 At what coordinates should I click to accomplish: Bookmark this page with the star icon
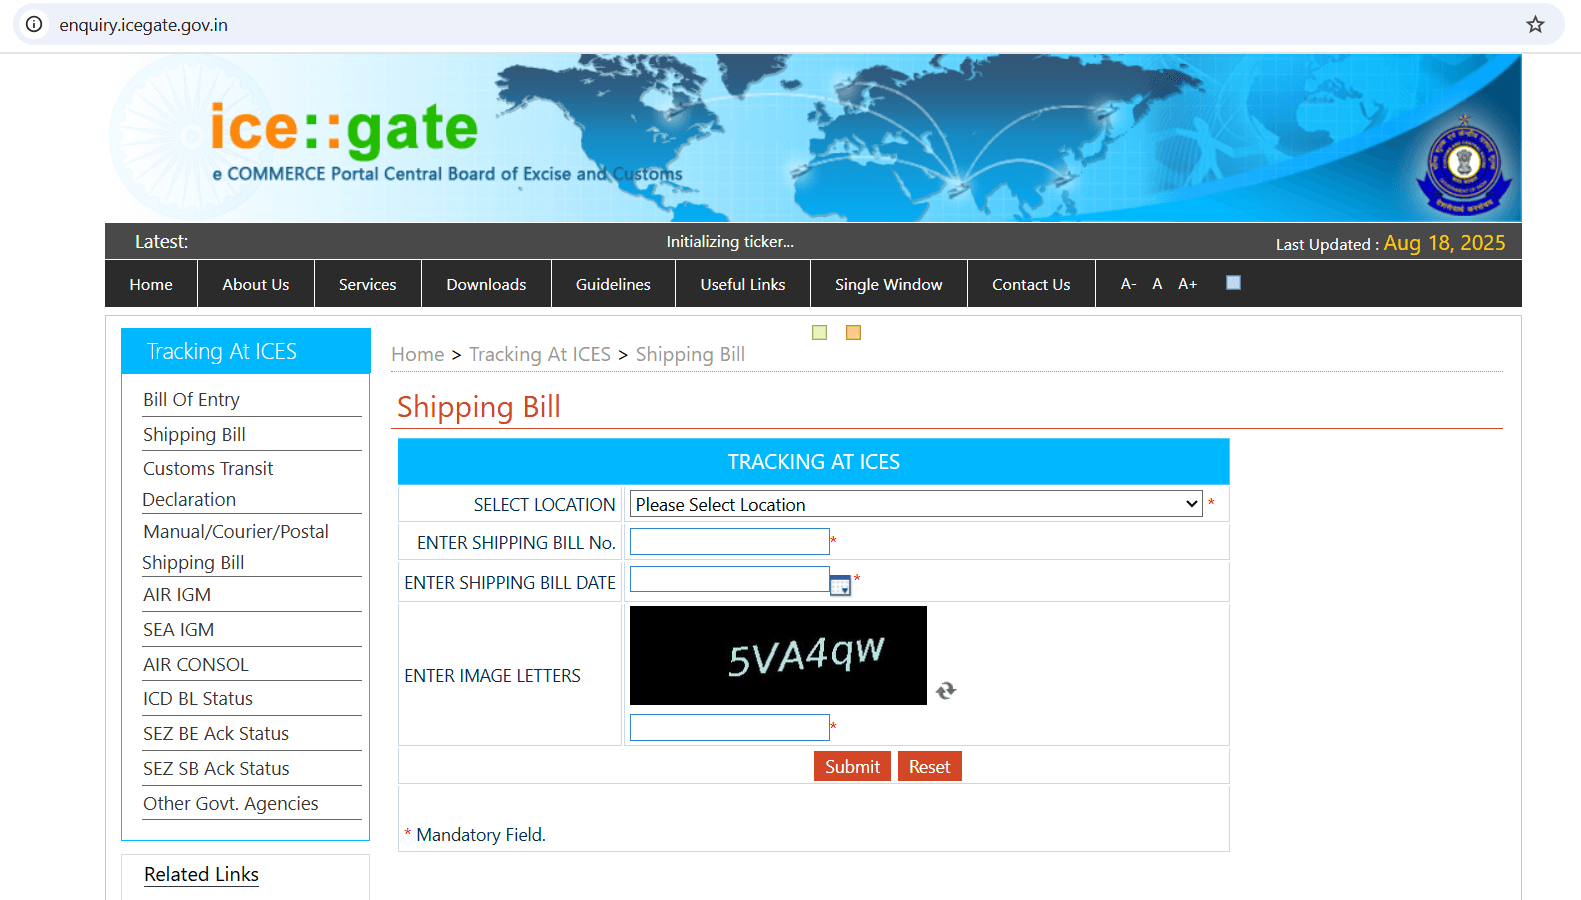1535,24
